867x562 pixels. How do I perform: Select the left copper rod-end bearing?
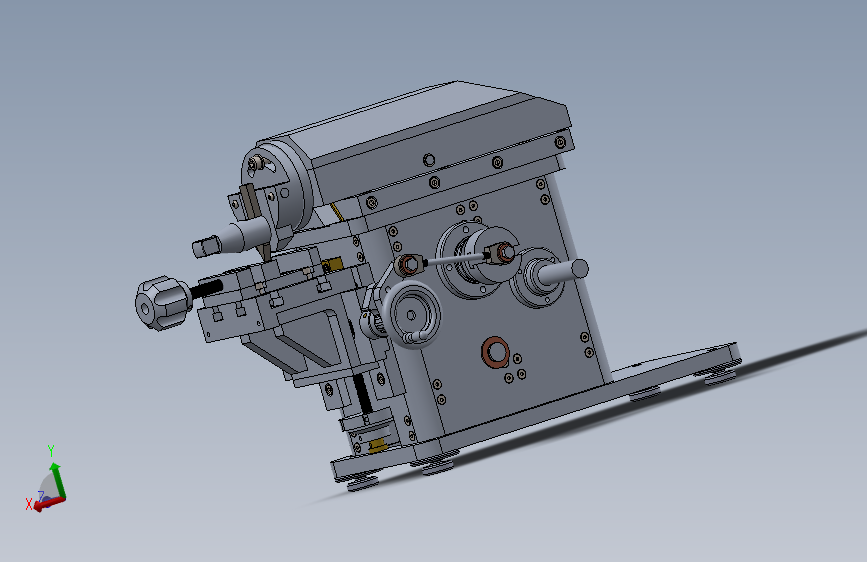(408, 265)
